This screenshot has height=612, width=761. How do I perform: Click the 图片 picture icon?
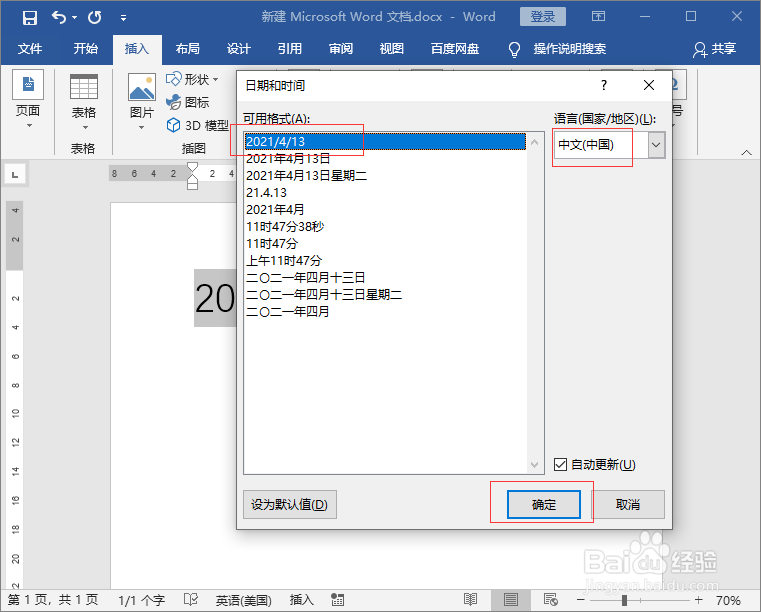(x=142, y=87)
